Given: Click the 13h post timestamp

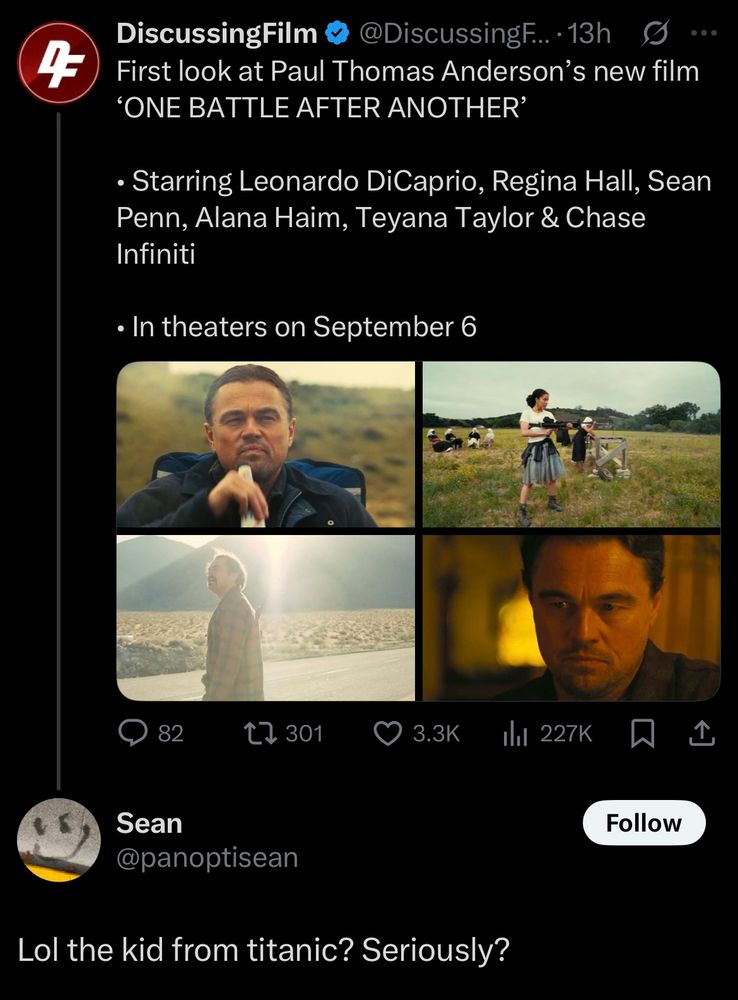Looking at the screenshot, I should tap(588, 34).
